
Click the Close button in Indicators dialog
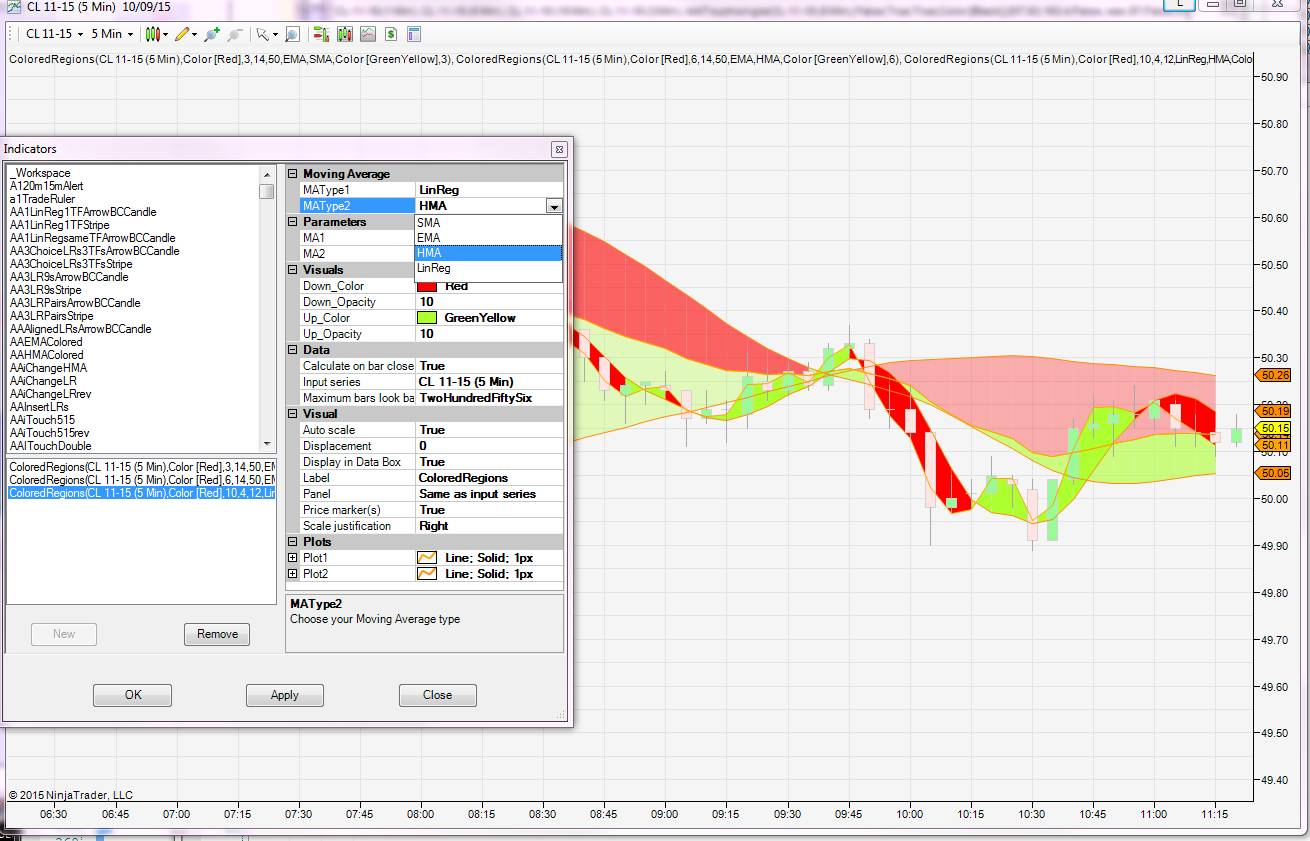click(x=437, y=695)
